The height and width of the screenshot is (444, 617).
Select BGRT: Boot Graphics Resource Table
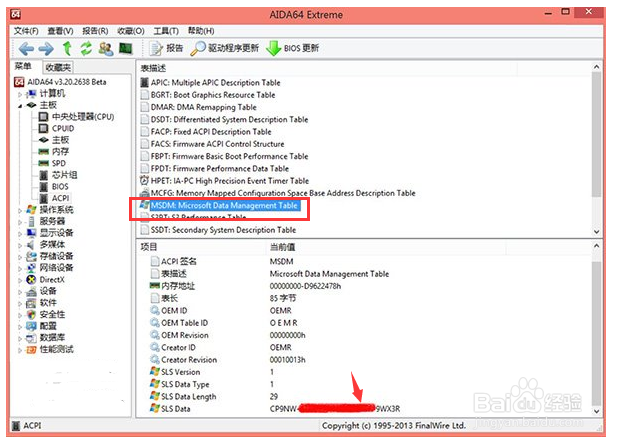pyautogui.click(x=208, y=95)
